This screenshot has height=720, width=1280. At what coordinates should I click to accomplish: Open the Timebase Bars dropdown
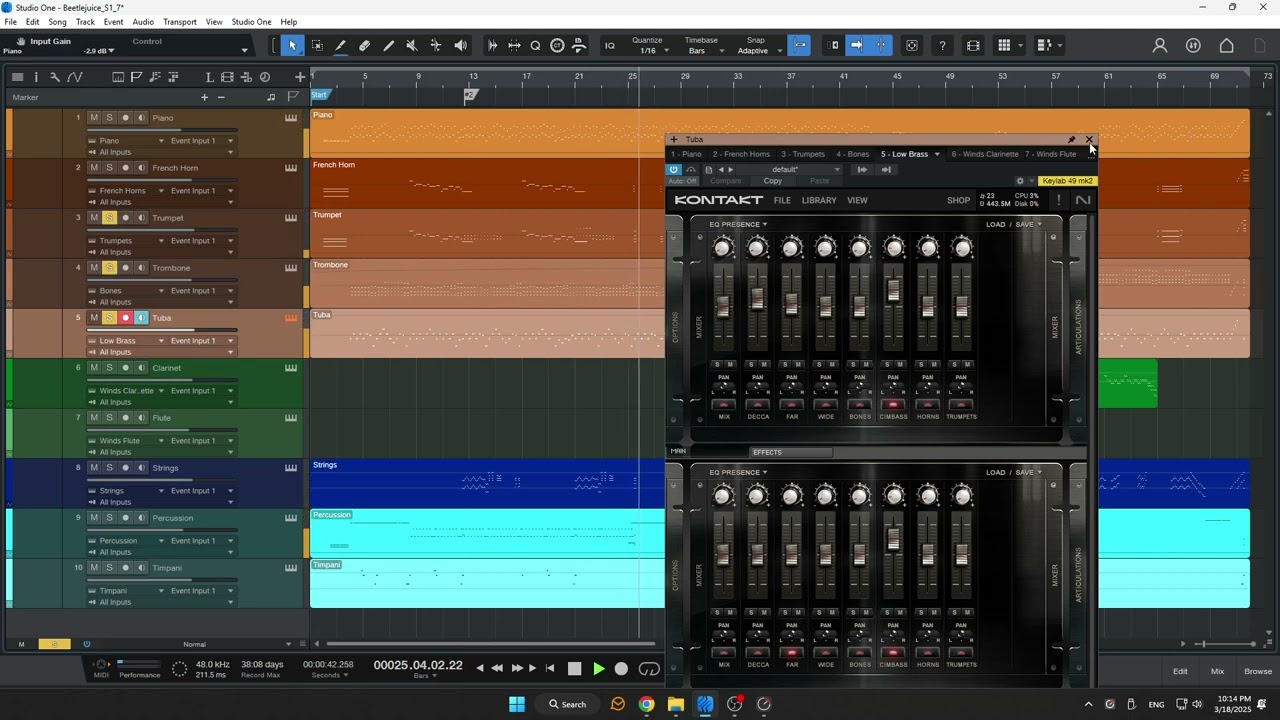click(703, 46)
